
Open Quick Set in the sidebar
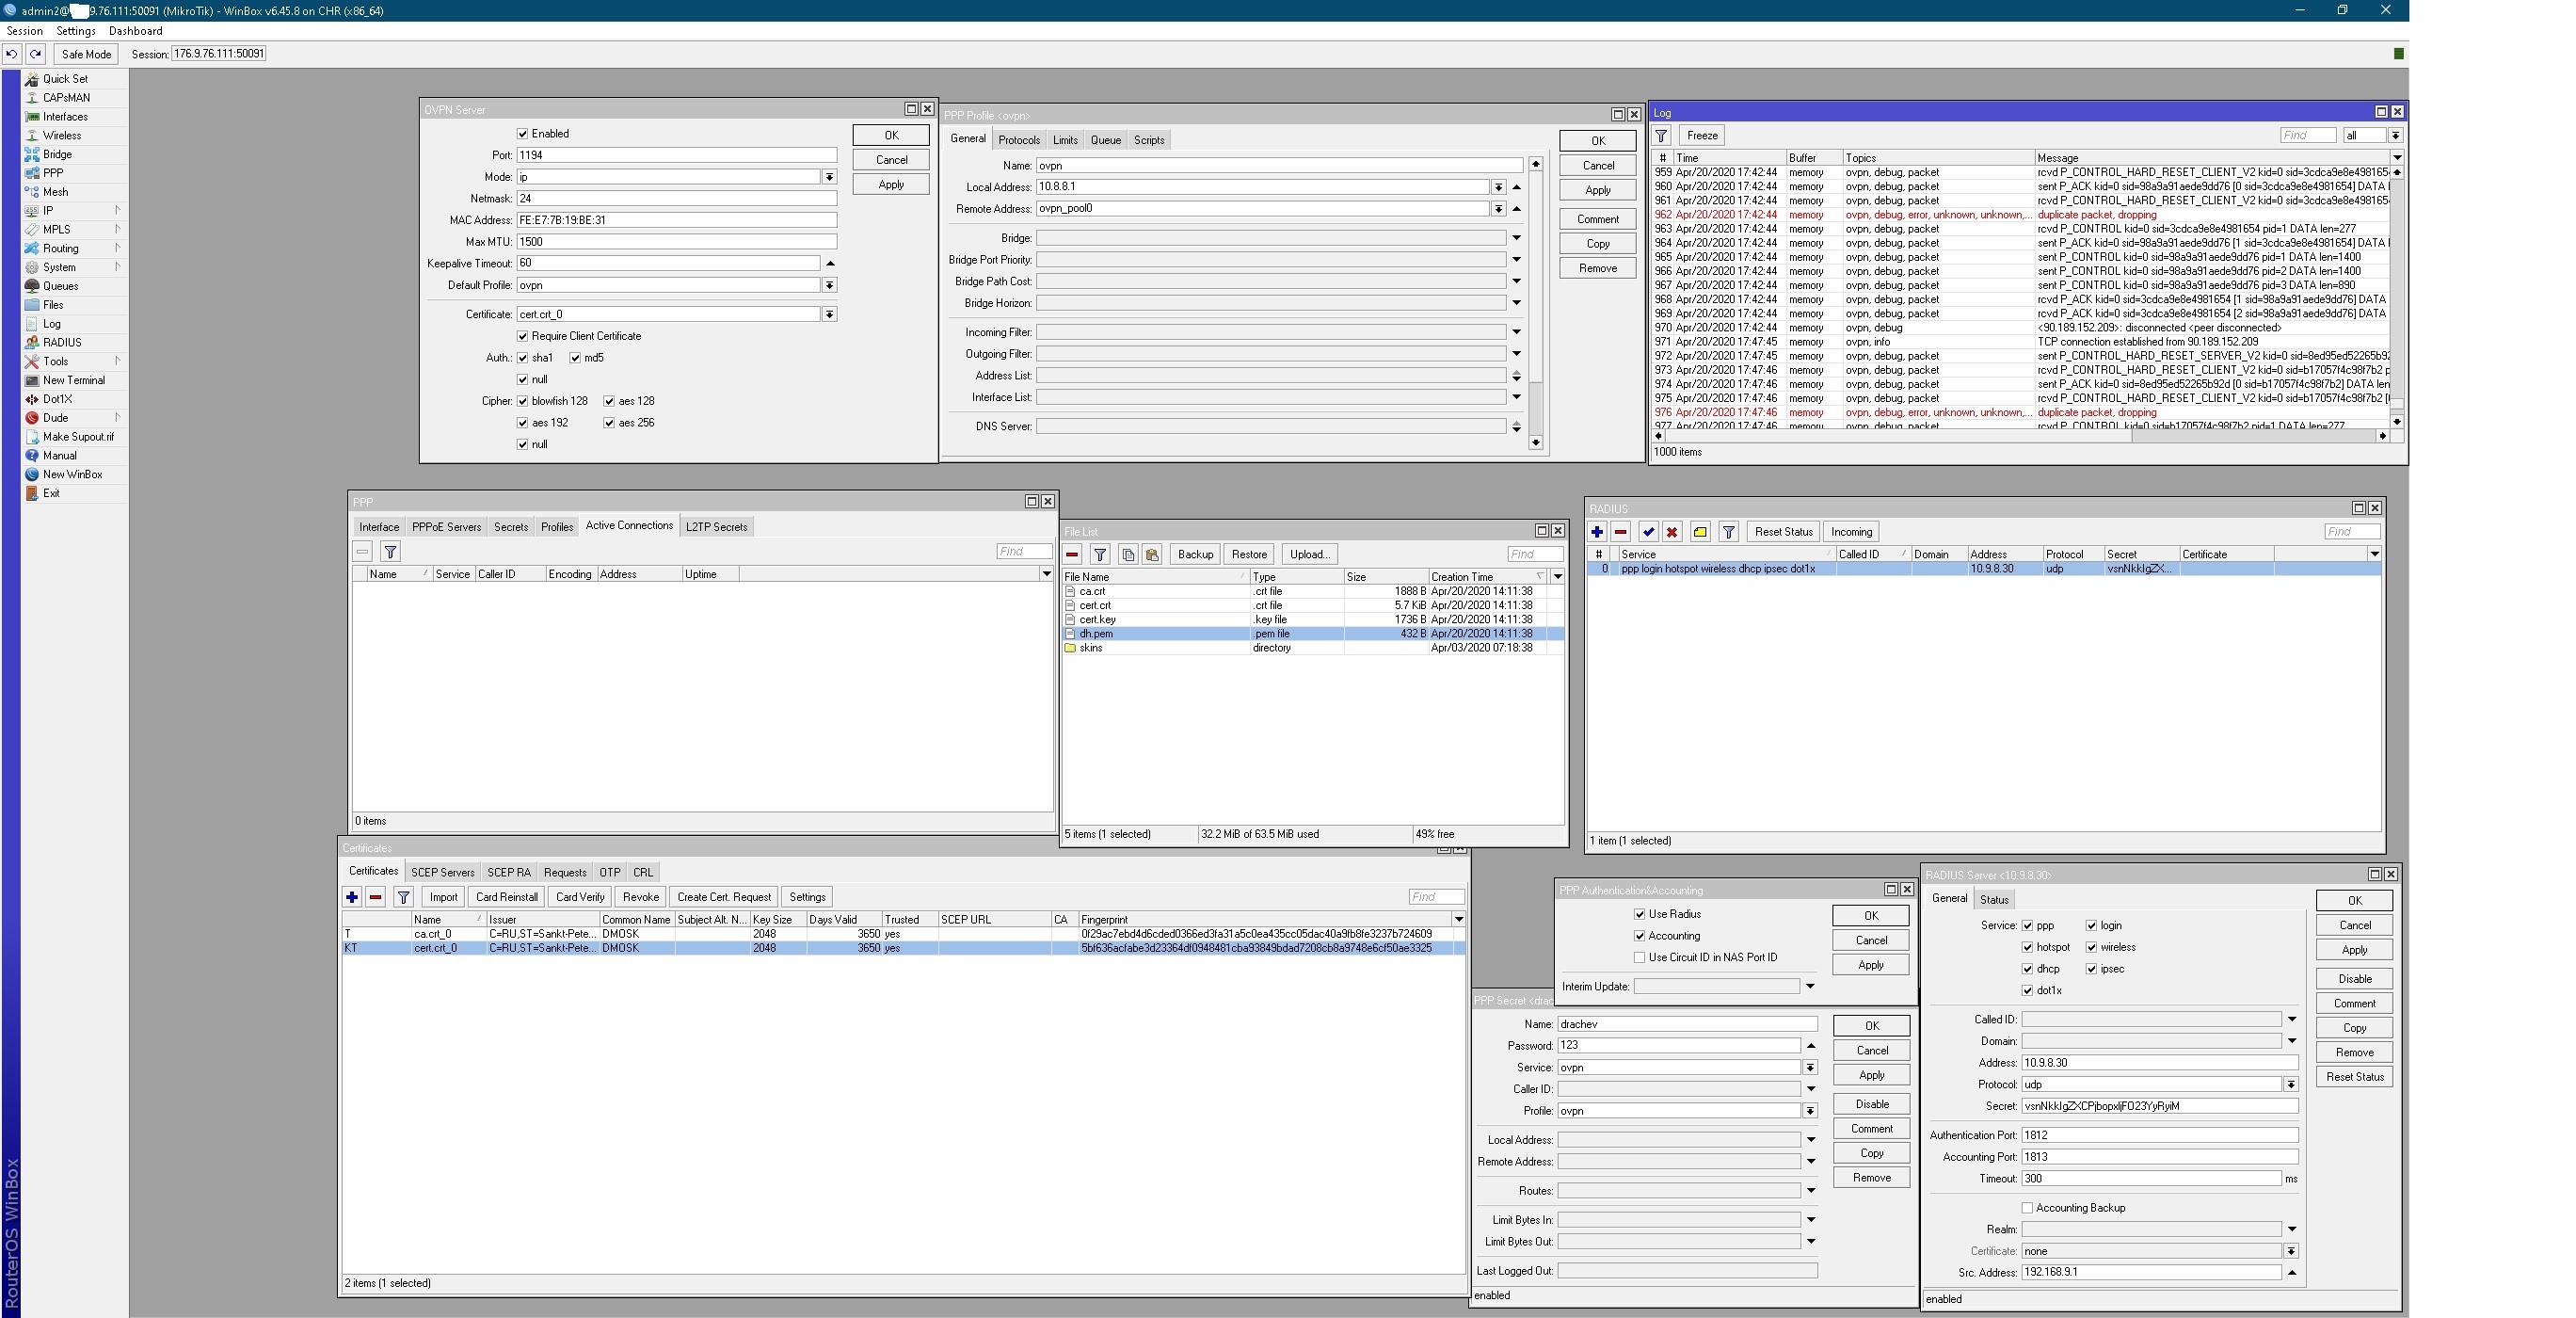click(65, 79)
